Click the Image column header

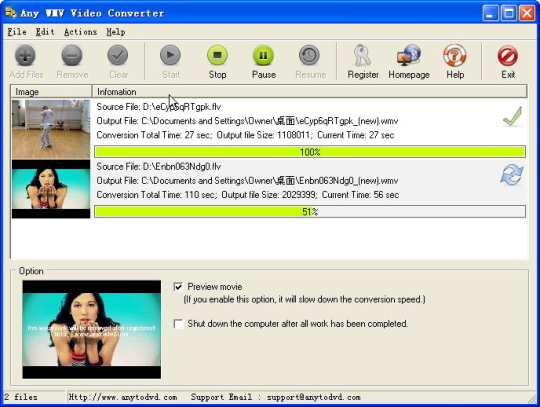coord(51,92)
